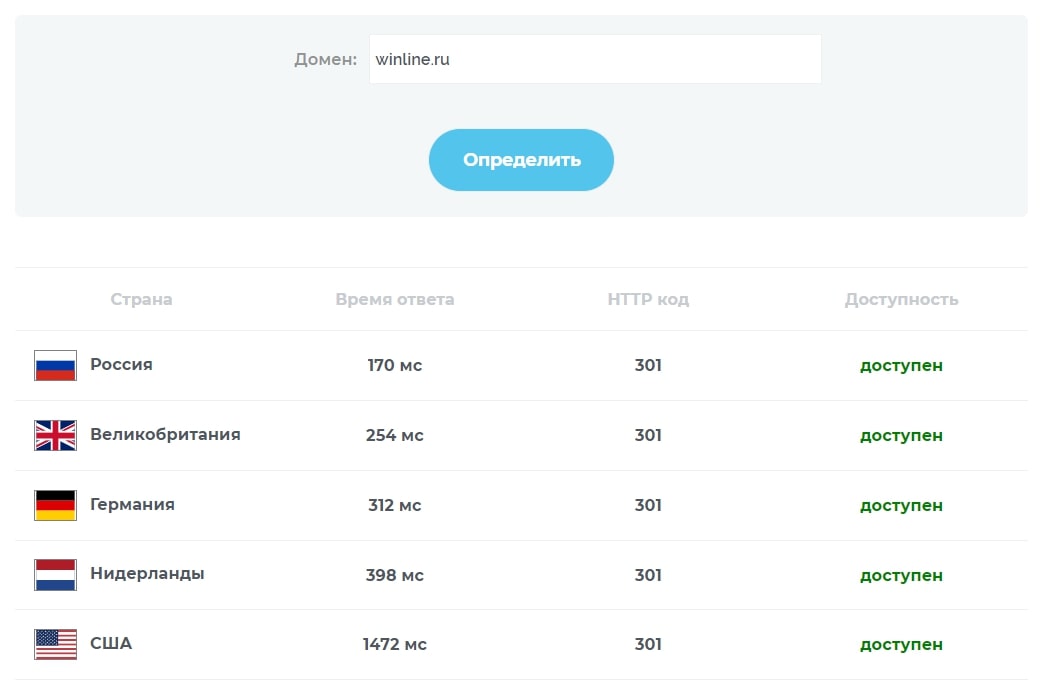Click the 301 code in Нидерланды row
1058x685 pixels.
coord(648,575)
